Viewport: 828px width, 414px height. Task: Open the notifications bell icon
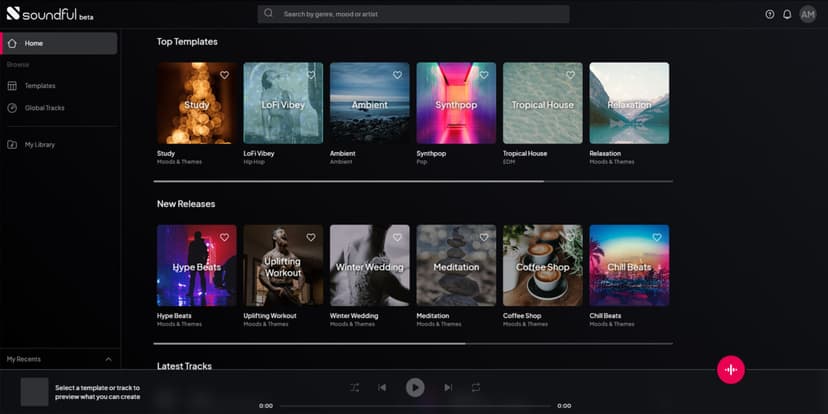point(787,14)
